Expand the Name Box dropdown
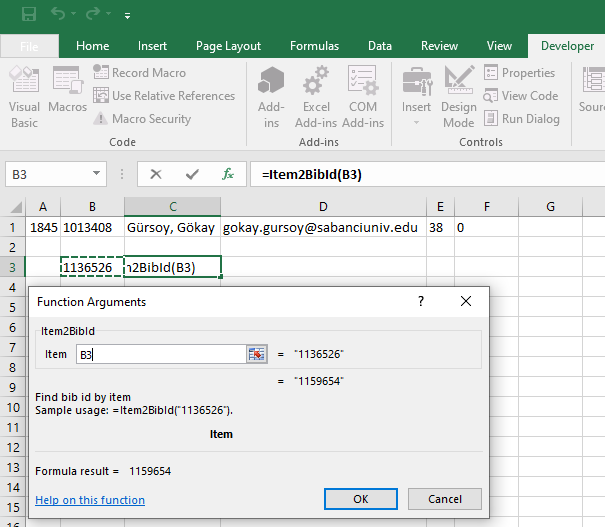605x527 pixels. [96, 174]
